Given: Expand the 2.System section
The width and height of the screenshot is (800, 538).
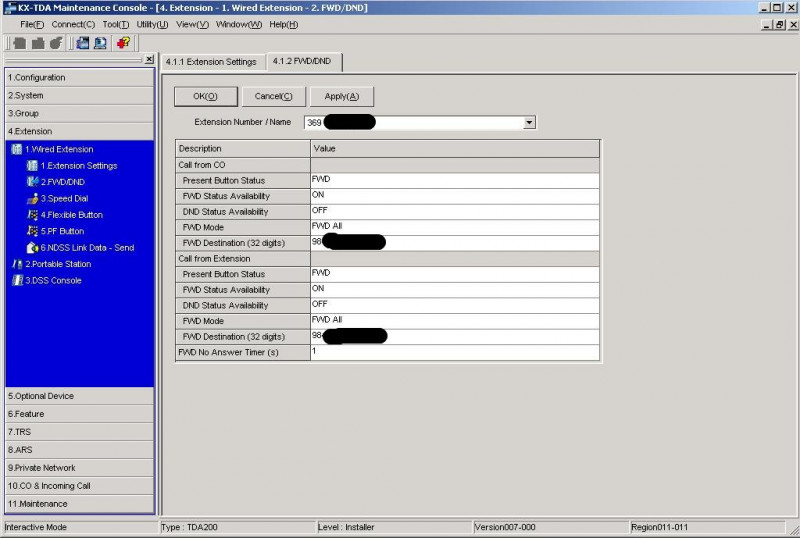Looking at the screenshot, I should pos(80,95).
